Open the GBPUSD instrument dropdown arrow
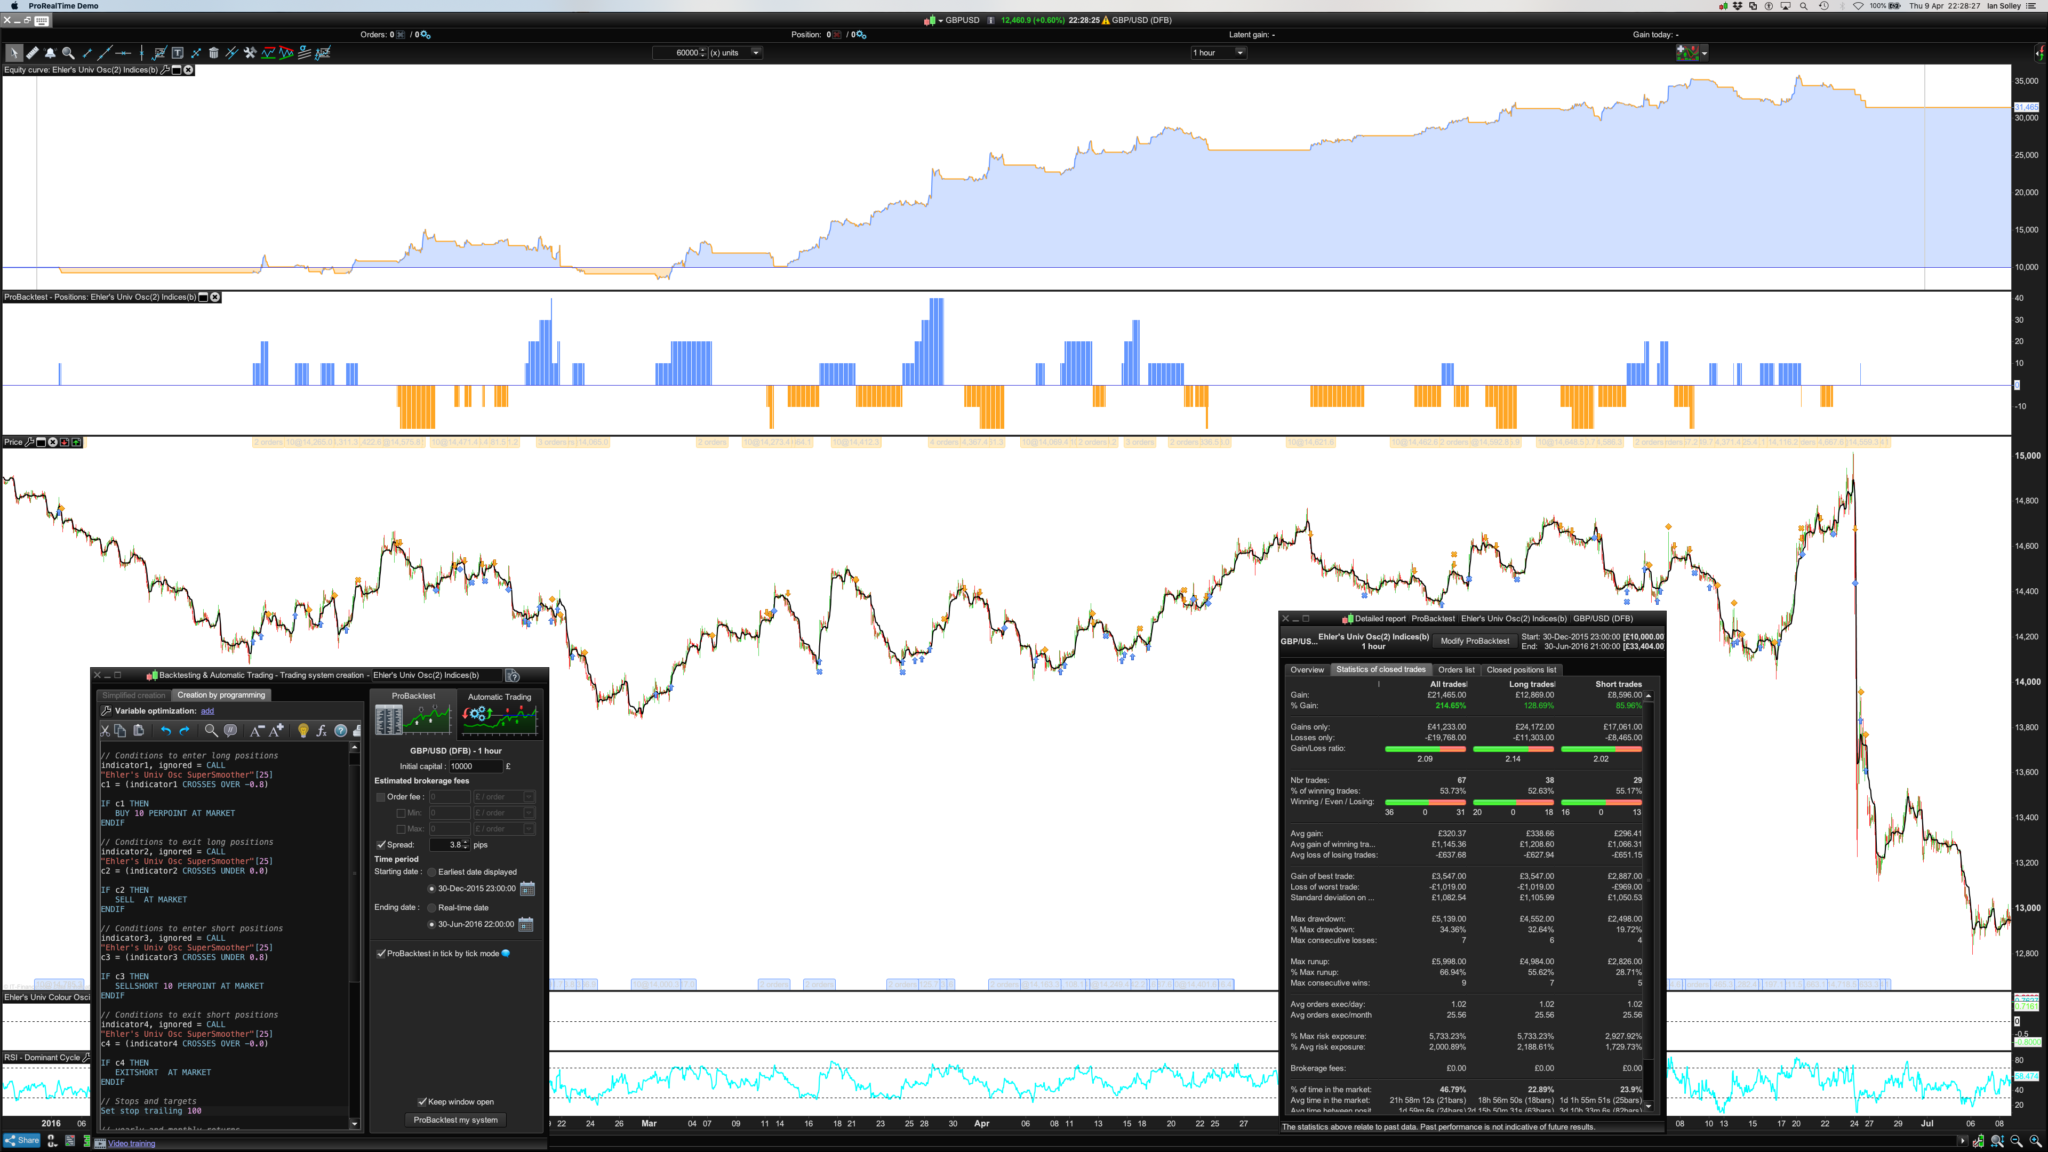Viewport: 2048px width, 1152px height. click(940, 20)
